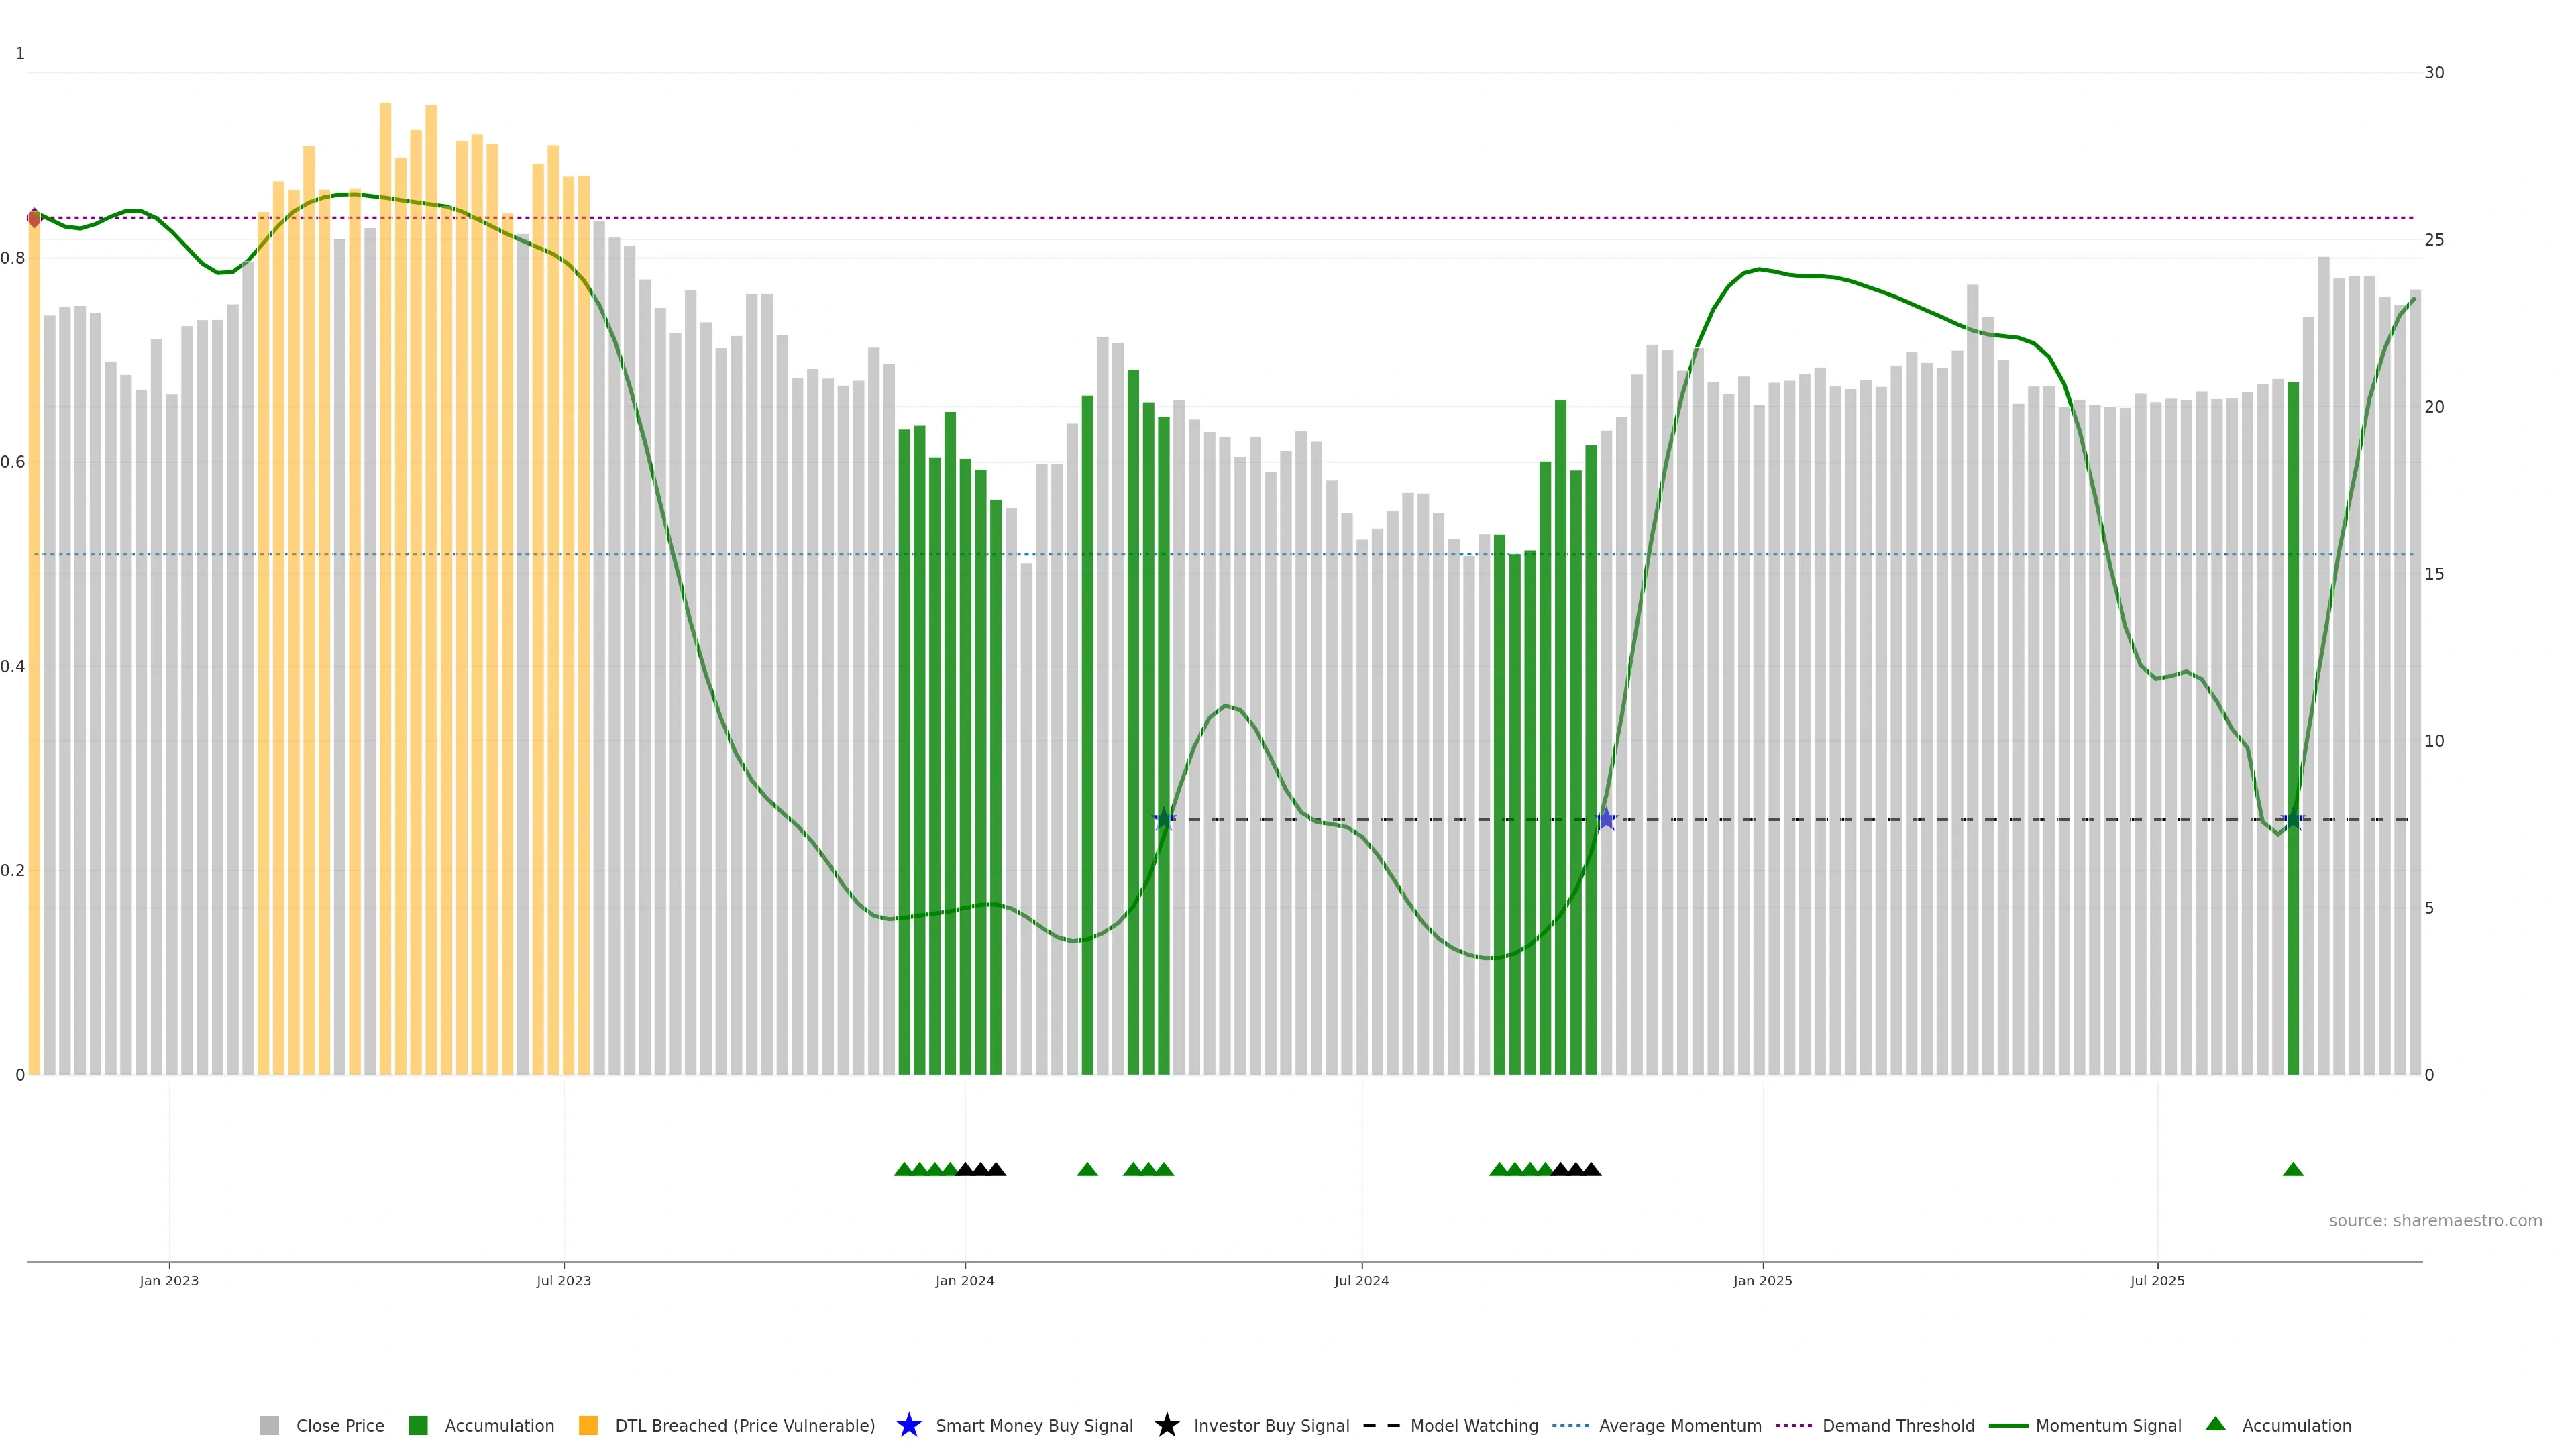Click the blue star marker near October 2024
Screen dimensions: 2576x1449
1606,819
